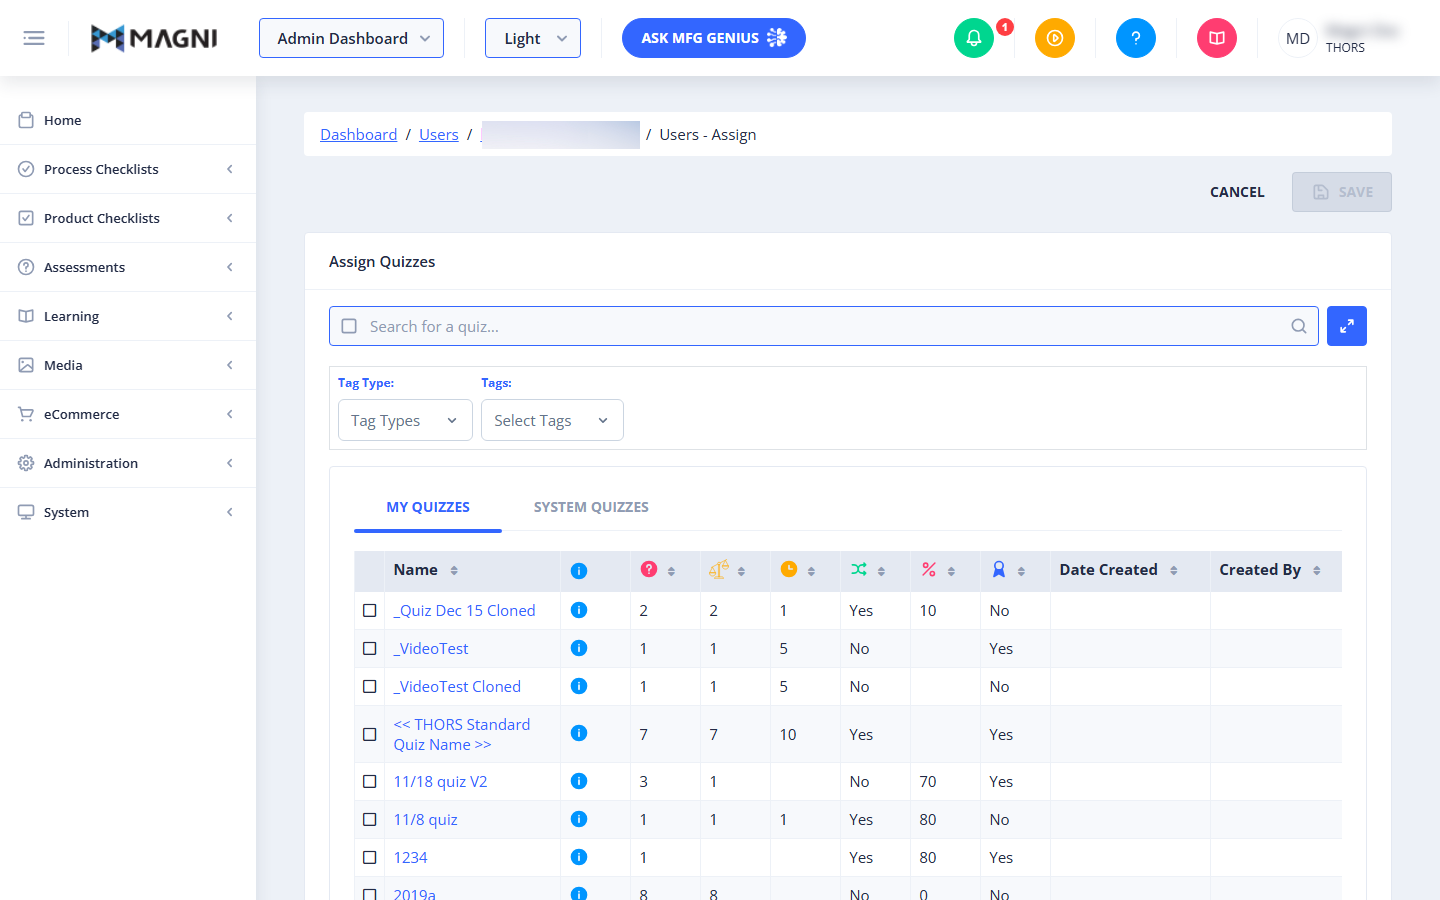The width and height of the screenshot is (1440, 900).
Task: Toggle select-all checkbox in search bar
Action: point(349,326)
